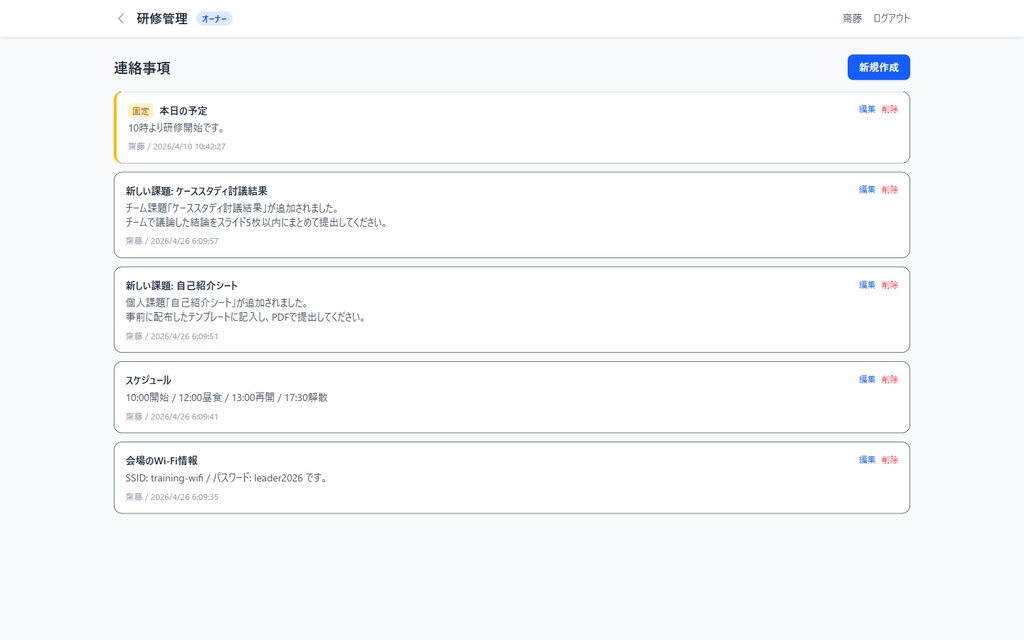
Task: Delete the 会場のWi-Fi情報 announcement
Action: pos(890,459)
